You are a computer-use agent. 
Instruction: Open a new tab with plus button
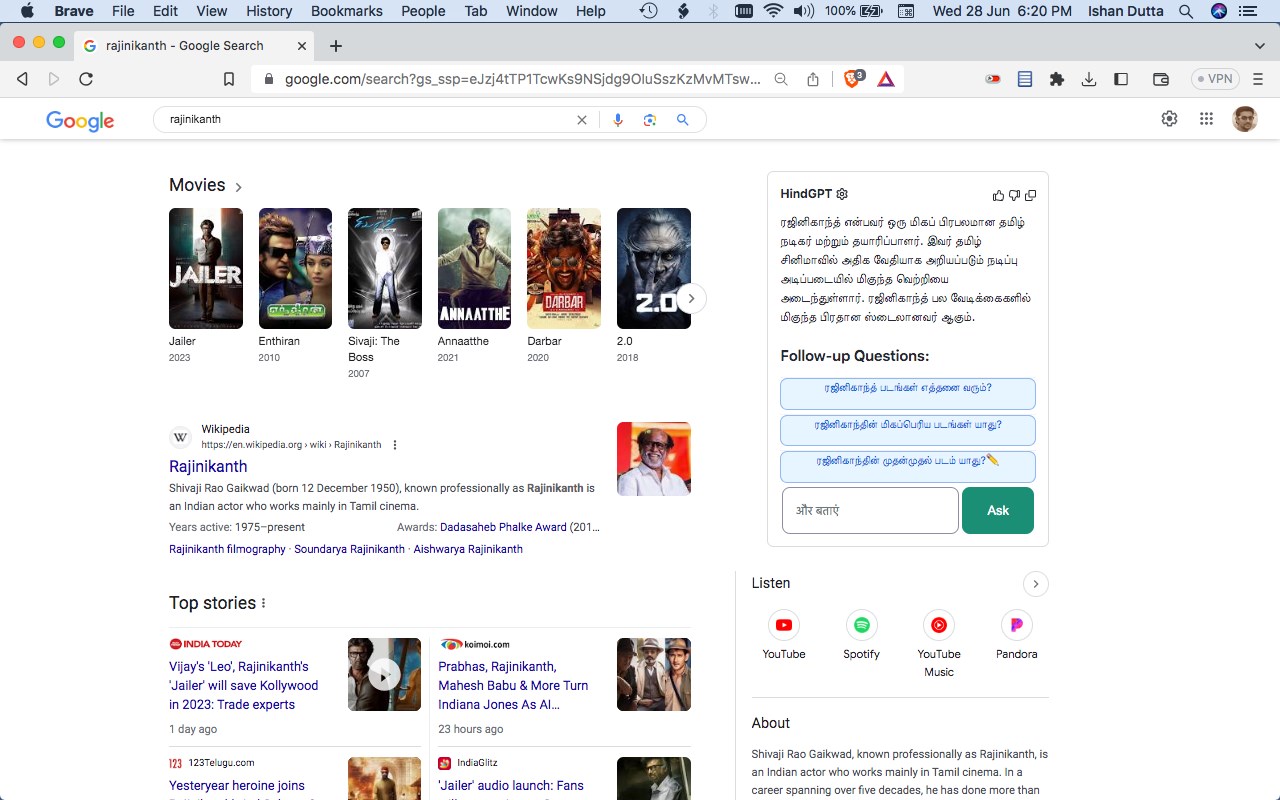point(336,46)
